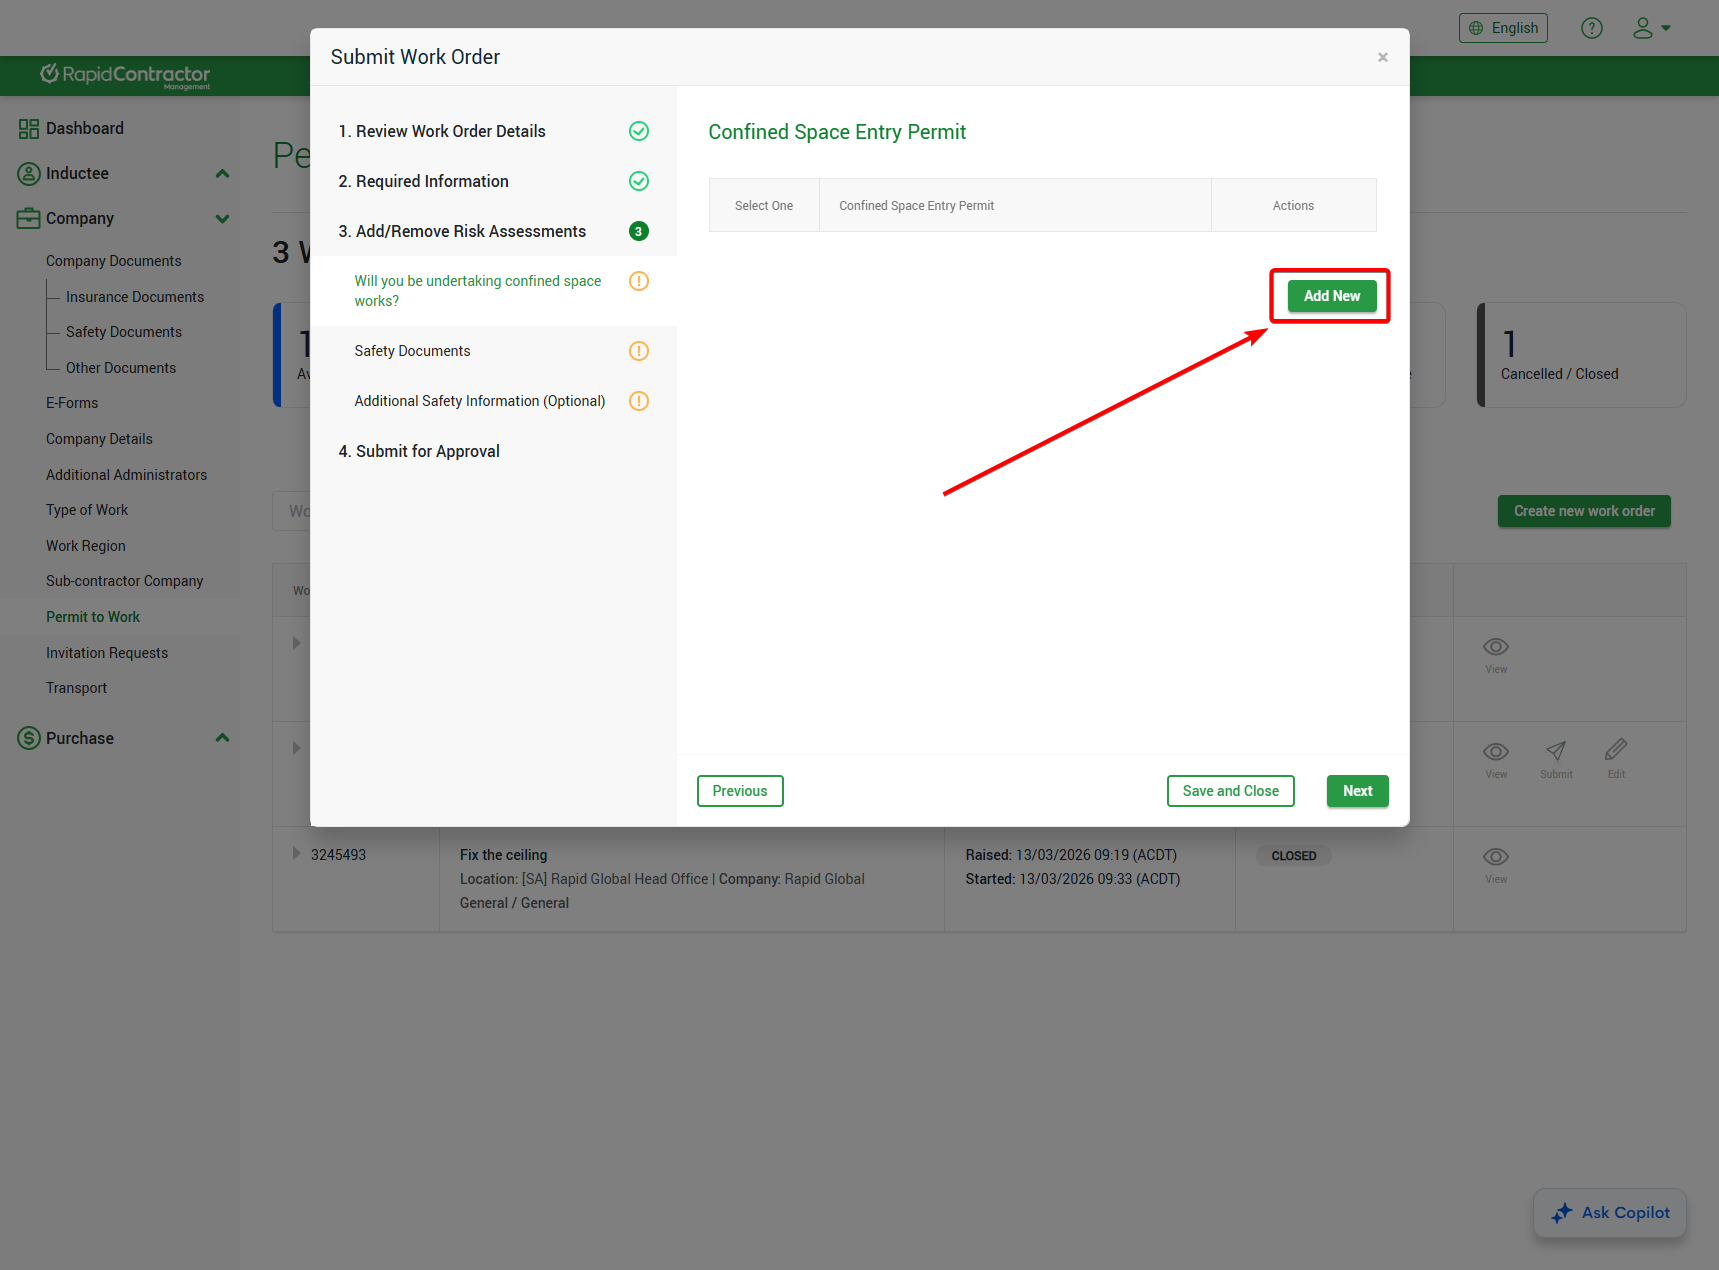Open the user profile account menu
The width and height of the screenshot is (1719, 1270).
click(1651, 28)
